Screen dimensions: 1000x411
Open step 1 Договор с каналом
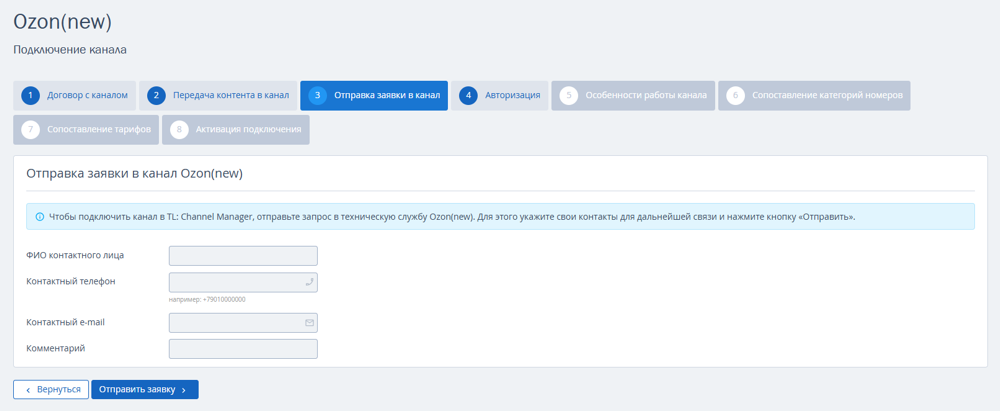[75, 96]
